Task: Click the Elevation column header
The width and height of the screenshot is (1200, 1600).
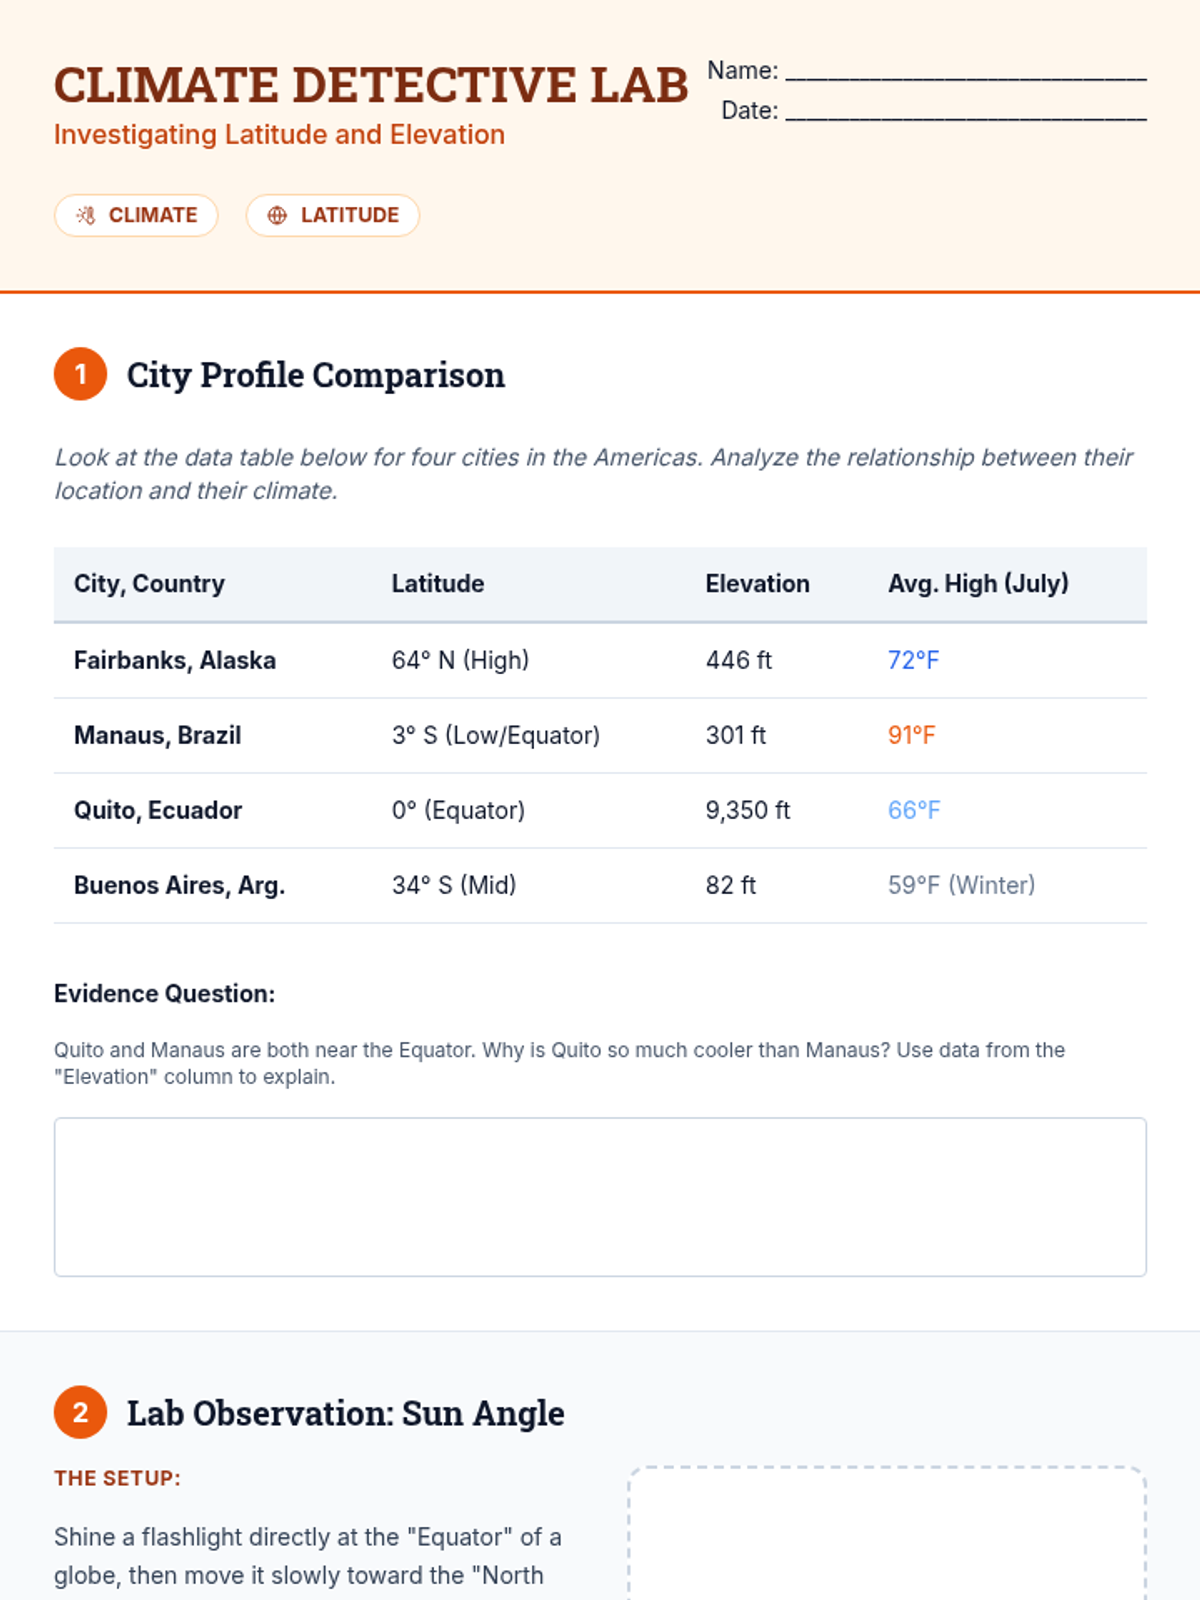Action: pos(757,584)
